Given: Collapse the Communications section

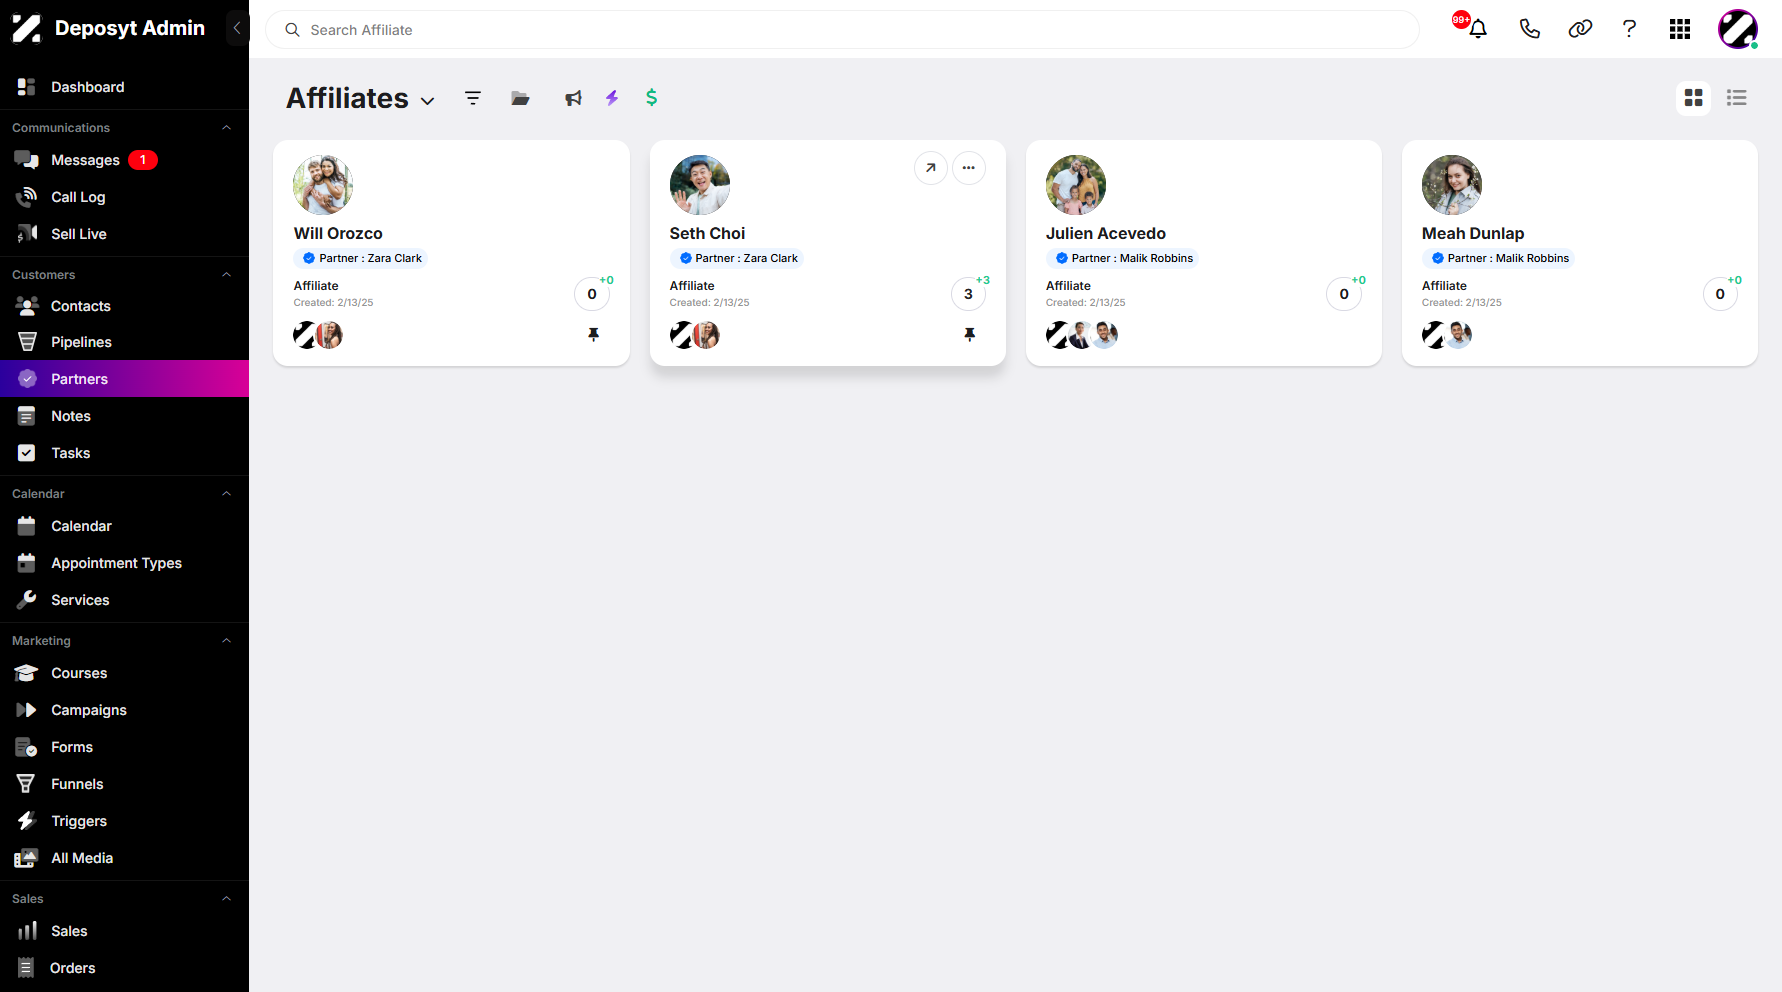Looking at the screenshot, I should click(227, 128).
